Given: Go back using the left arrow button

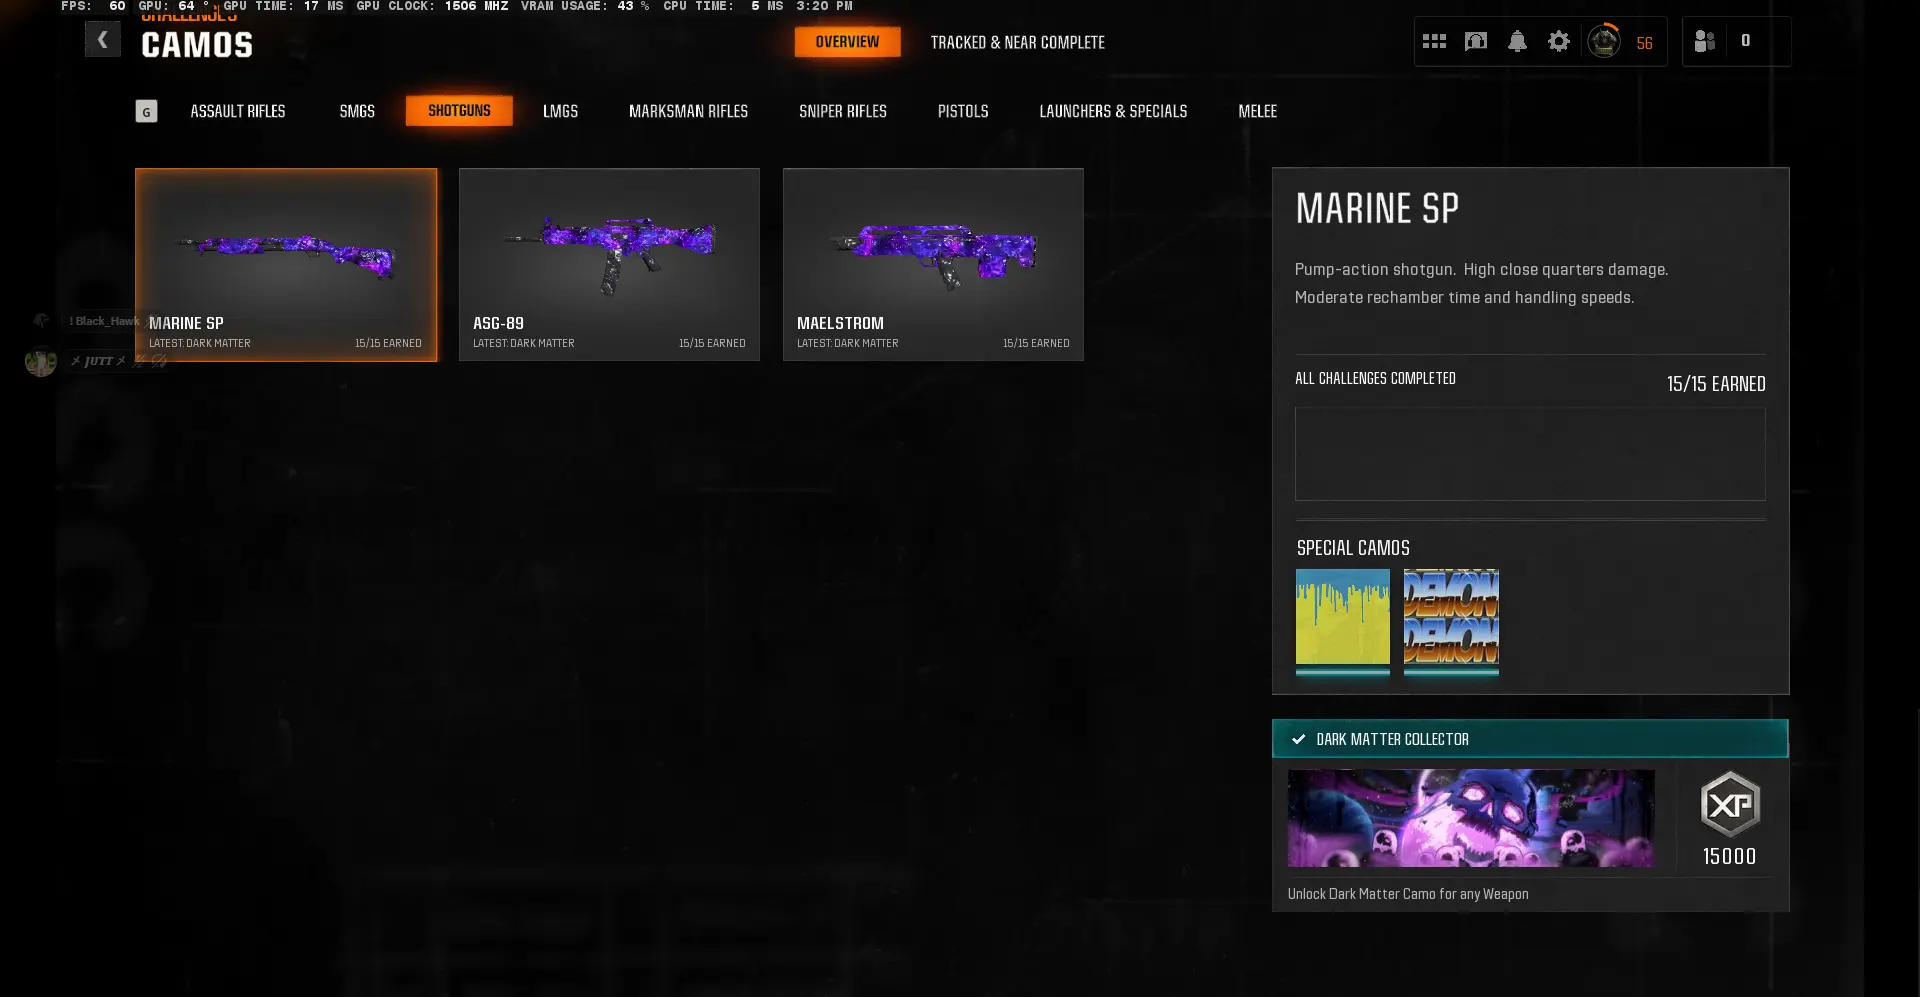Looking at the screenshot, I should click(102, 40).
